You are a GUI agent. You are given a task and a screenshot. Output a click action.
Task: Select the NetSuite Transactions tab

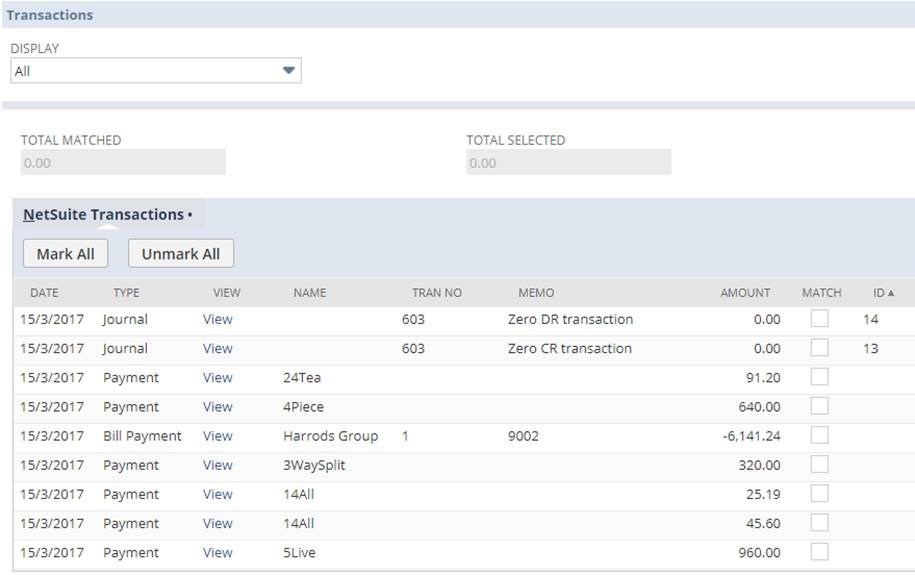(x=104, y=215)
